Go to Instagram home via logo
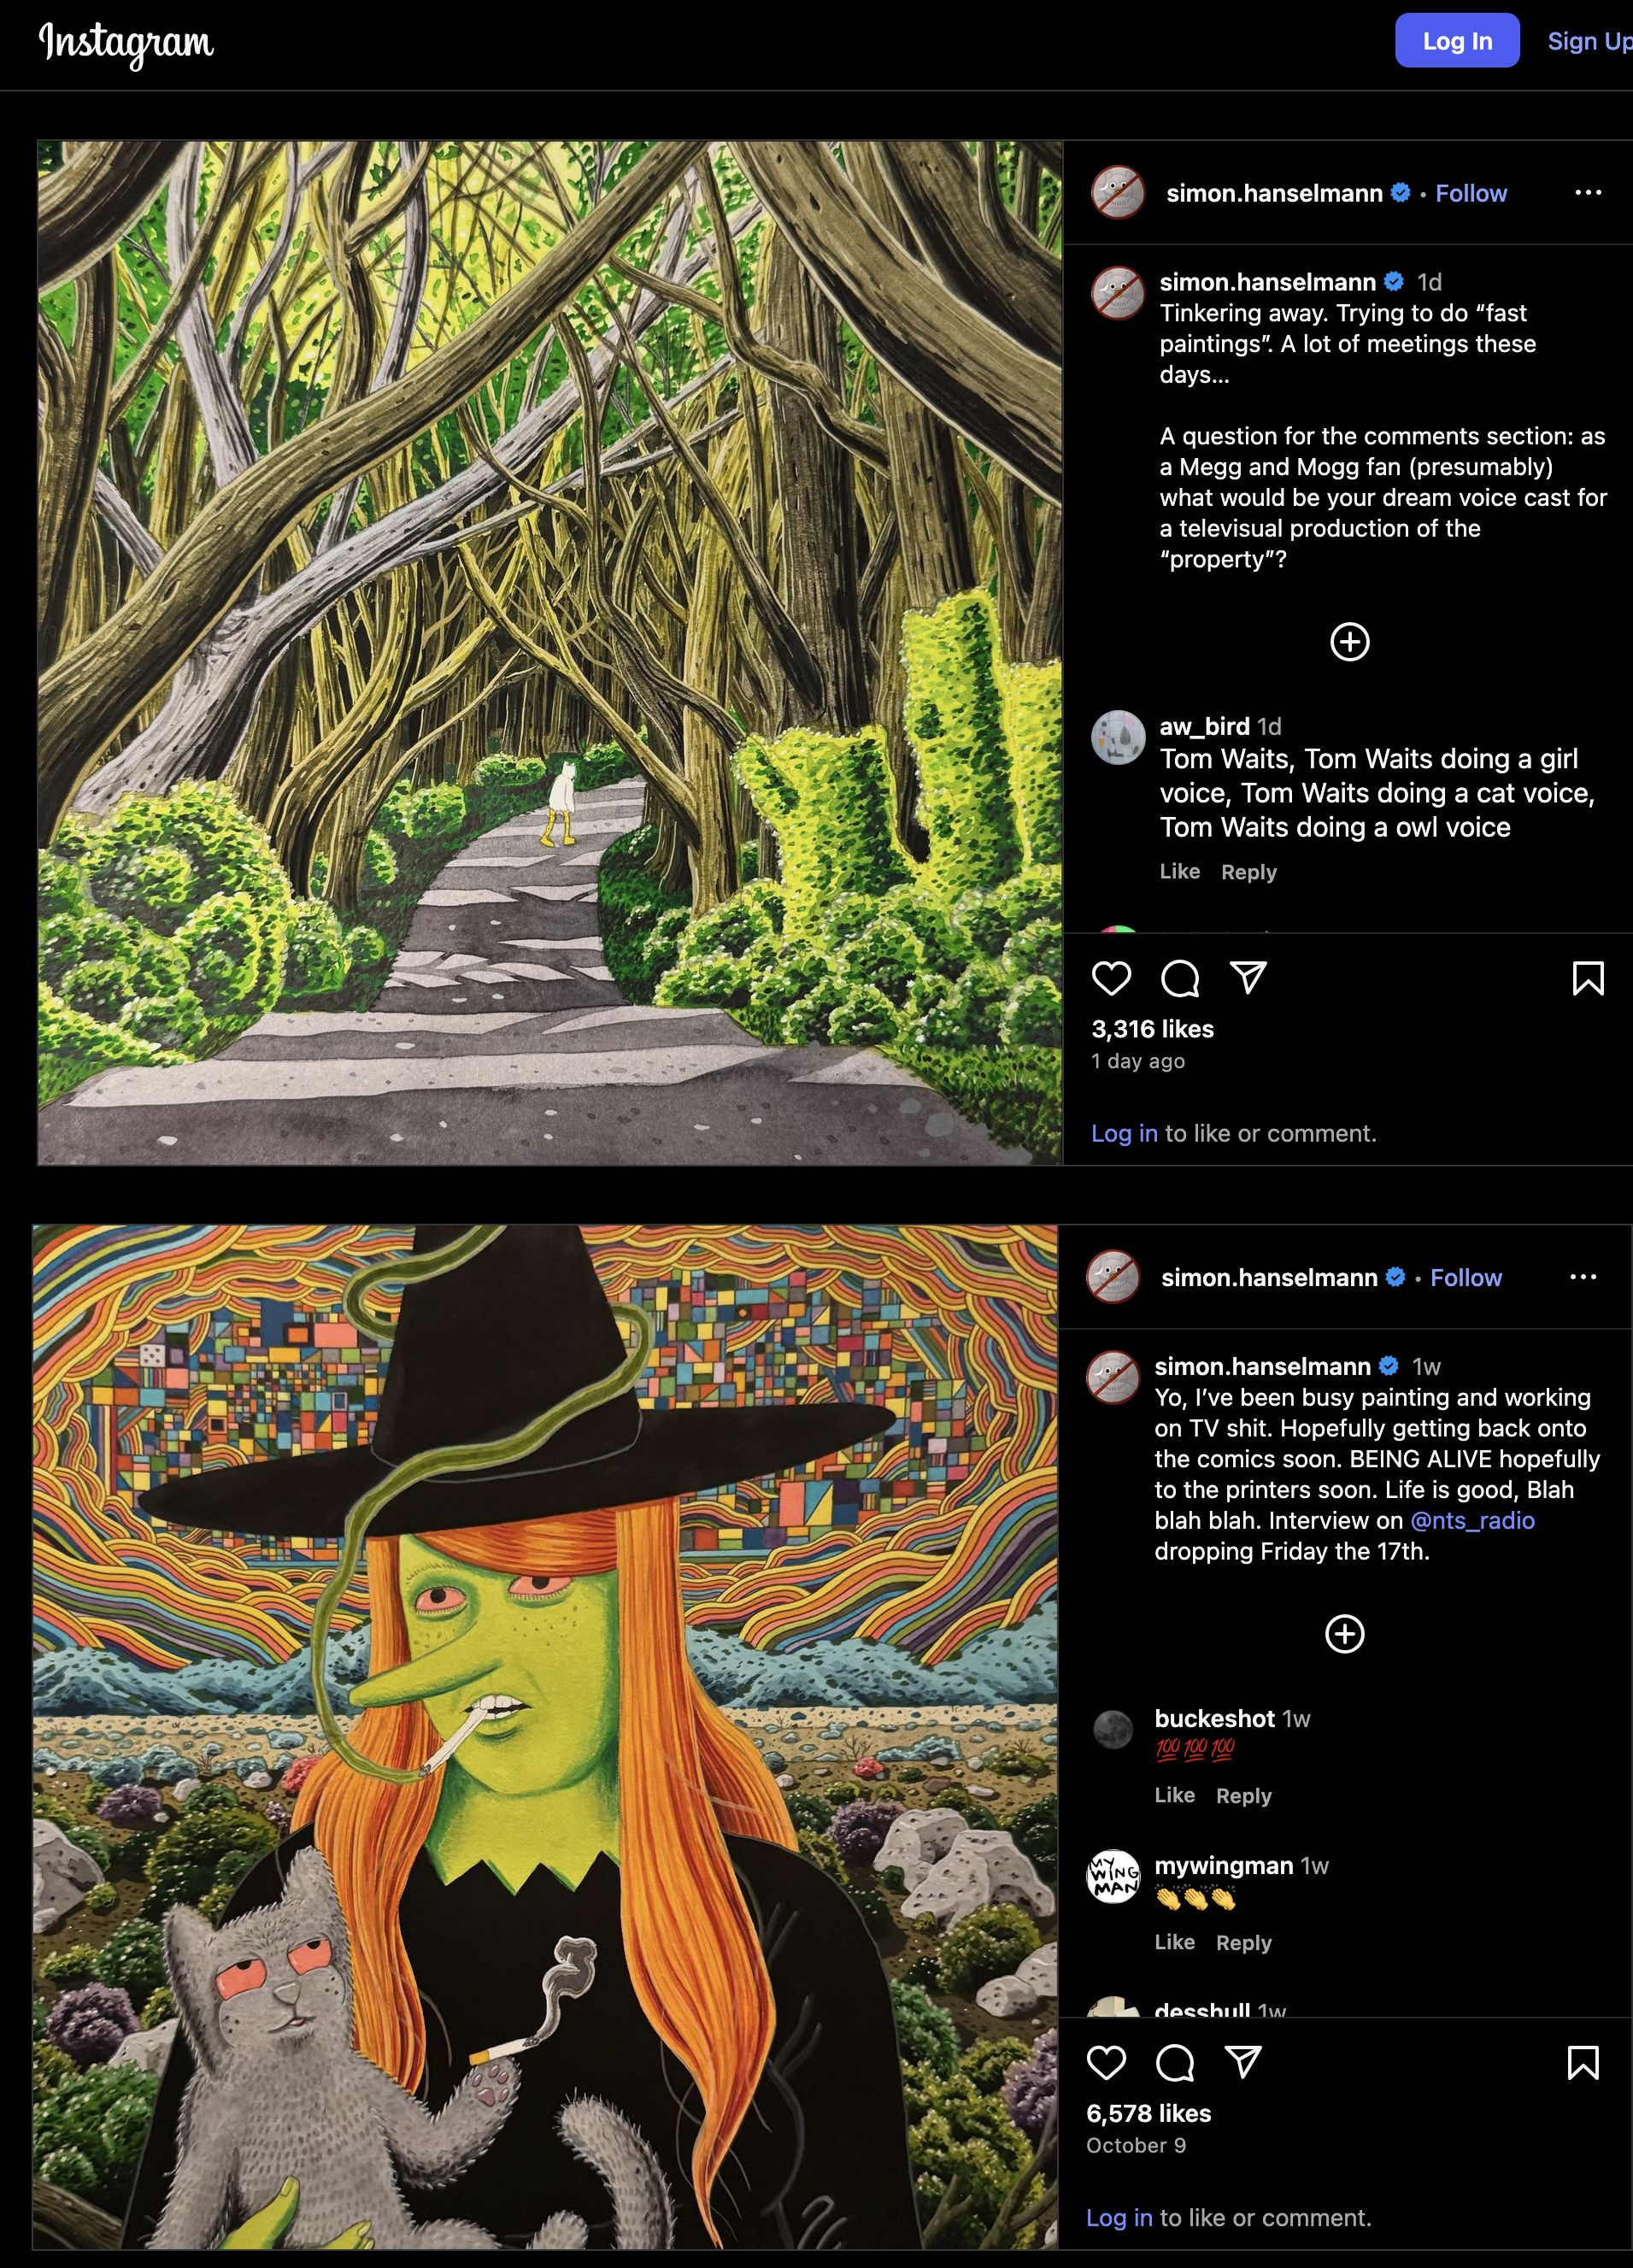Image resolution: width=1633 pixels, height=2268 pixels. [x=126, y=43]
